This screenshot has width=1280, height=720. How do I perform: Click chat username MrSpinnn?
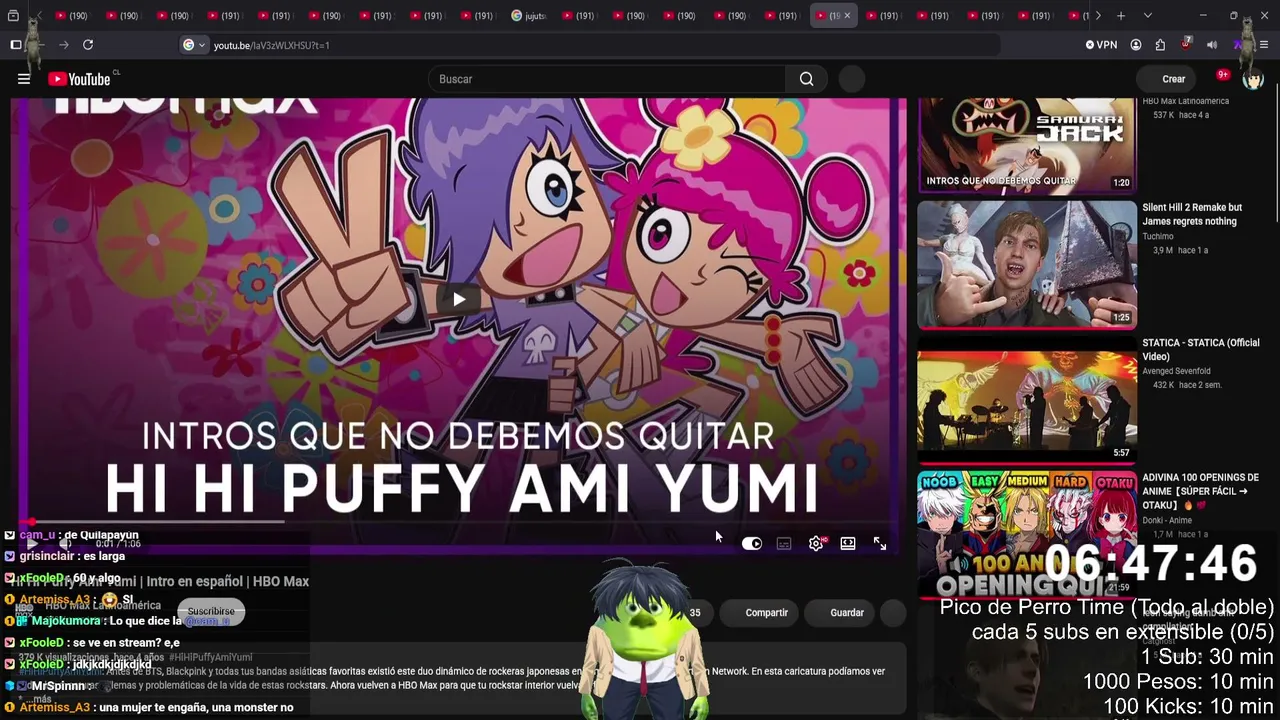pos(59,686)
